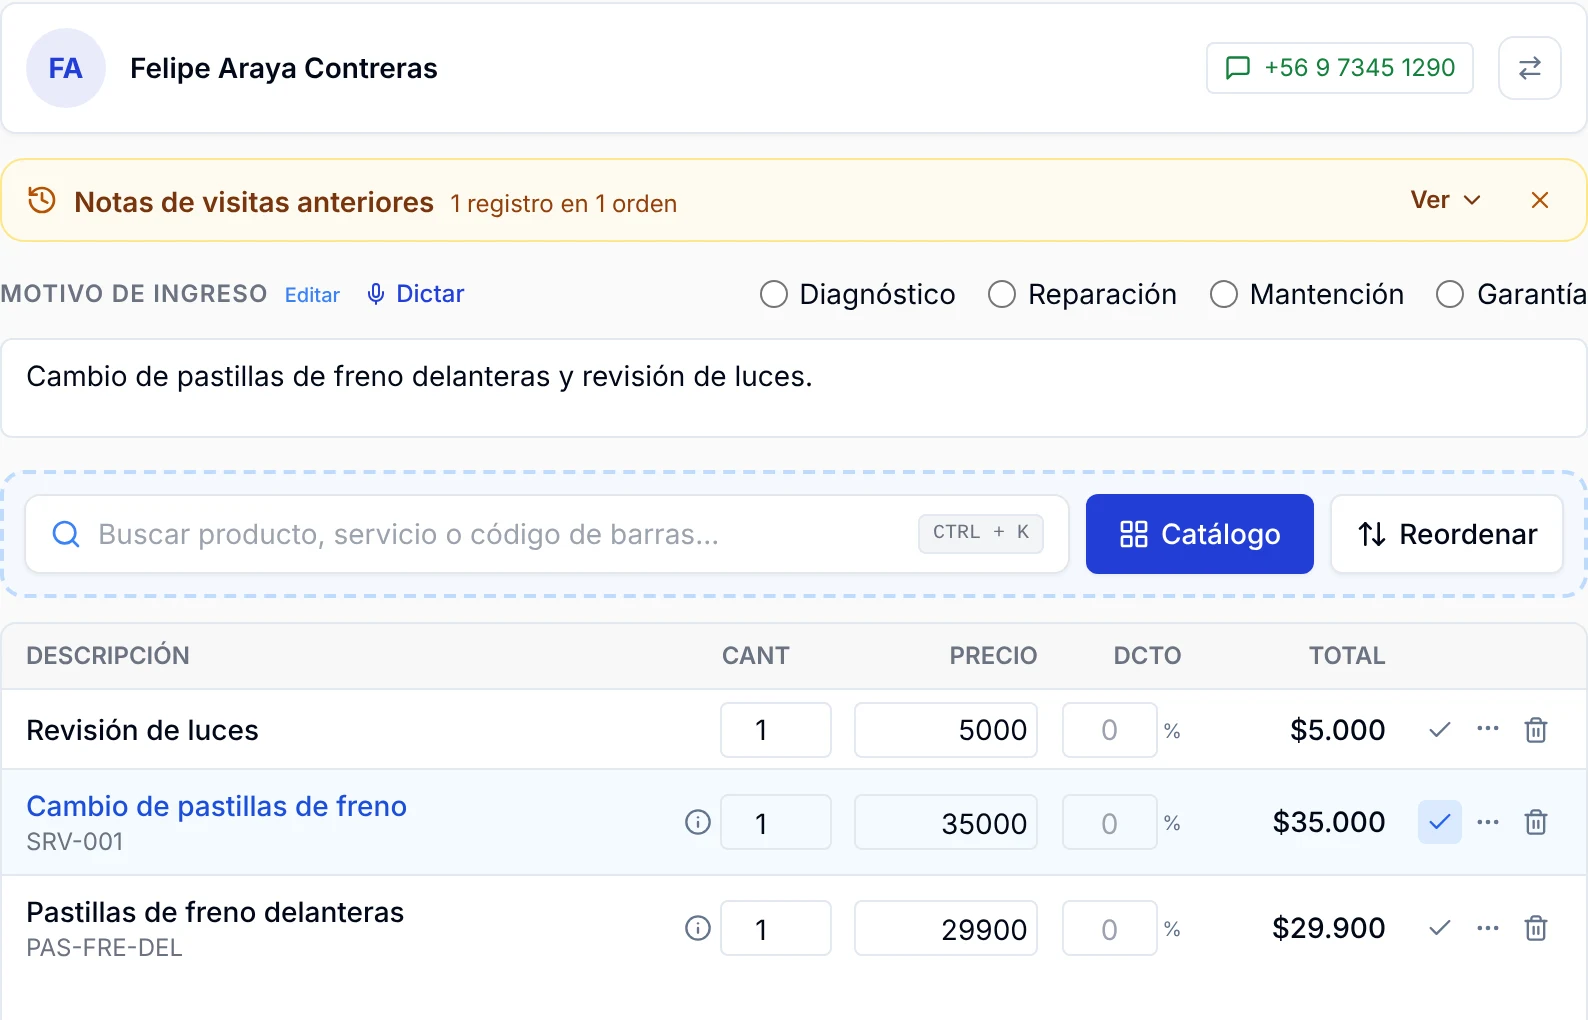This screenshot has height=1020, width=1588.
Task: Open more options for Pastillas de freno delanteras
Action: (1488, 928)
